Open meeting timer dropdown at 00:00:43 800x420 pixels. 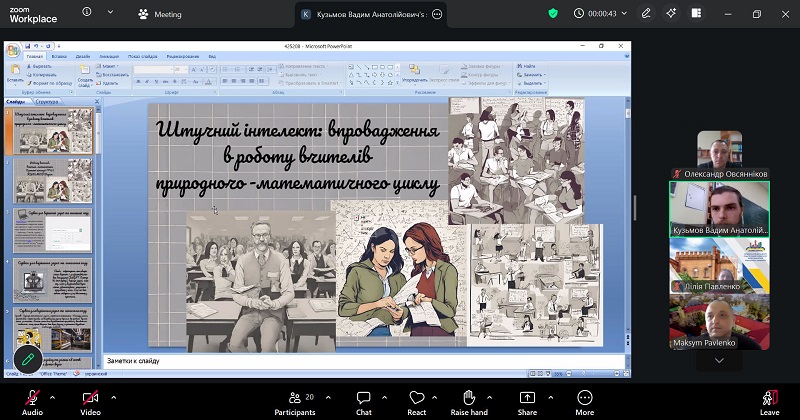click(624, 14)
